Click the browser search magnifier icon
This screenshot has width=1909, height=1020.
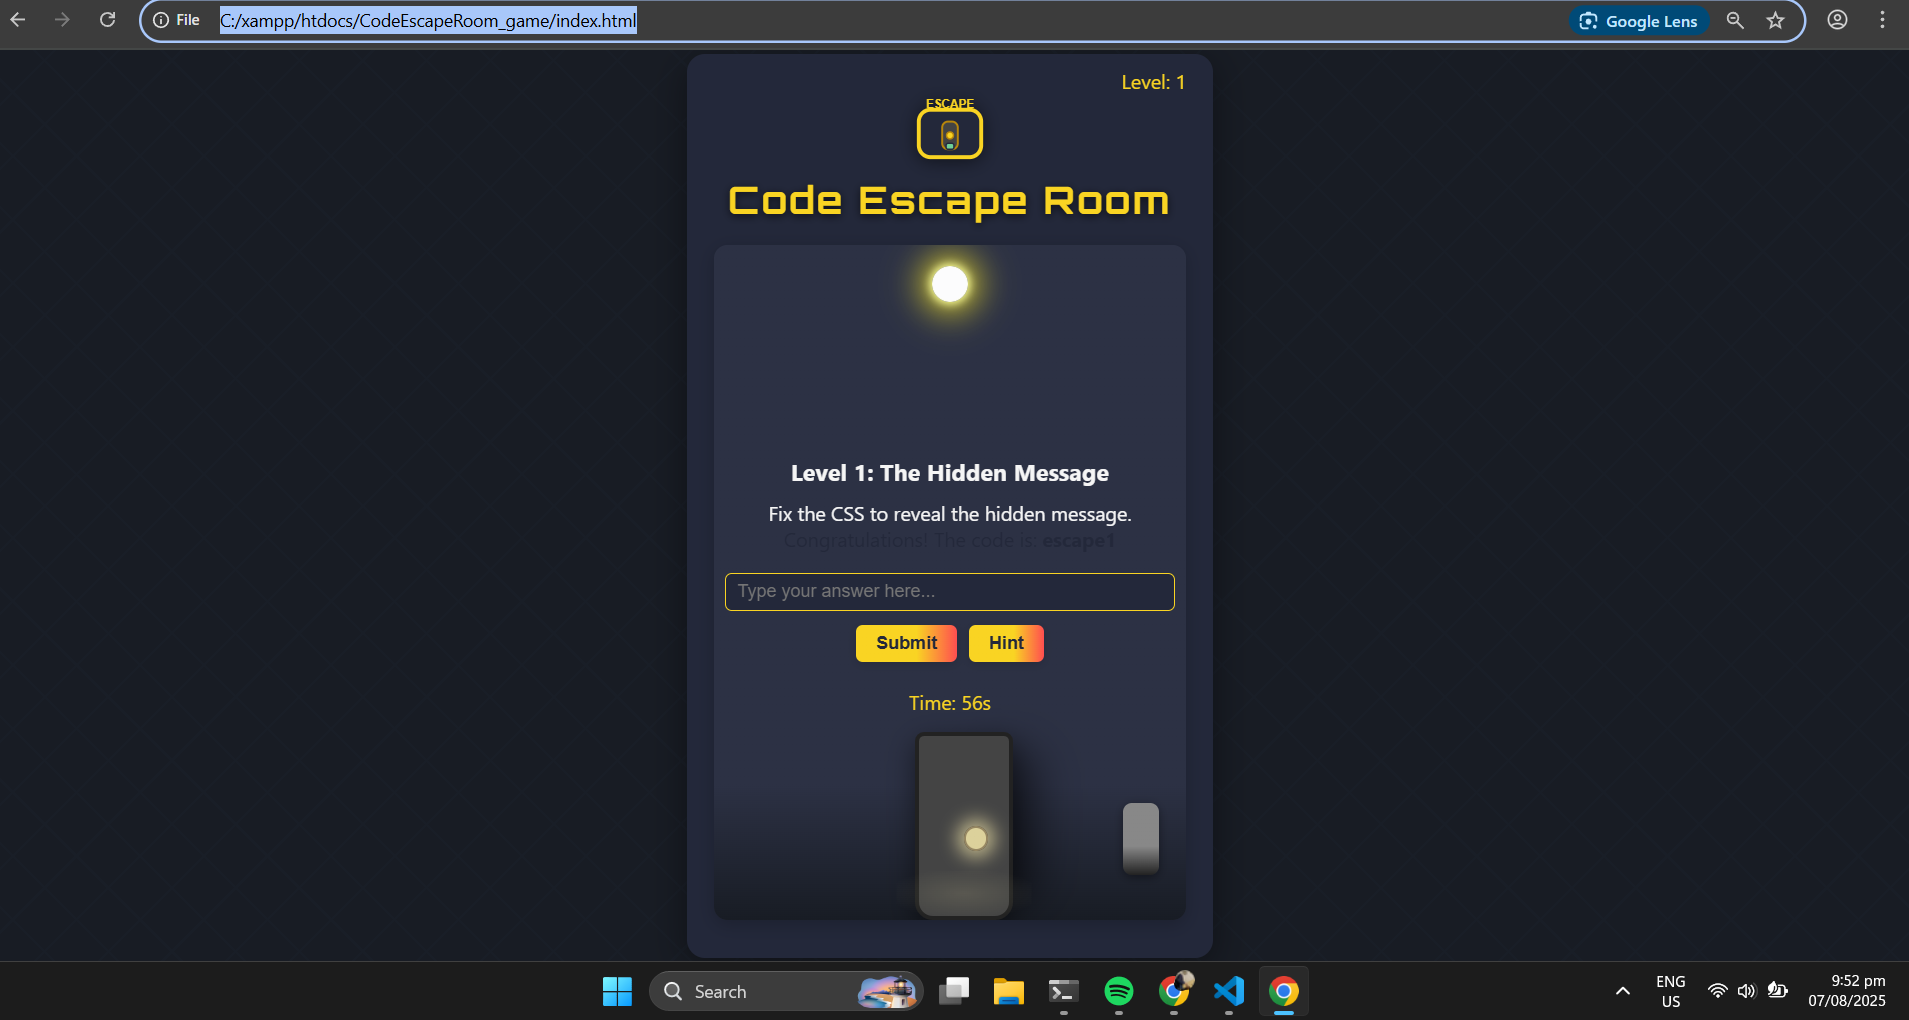pos(1735,20)
